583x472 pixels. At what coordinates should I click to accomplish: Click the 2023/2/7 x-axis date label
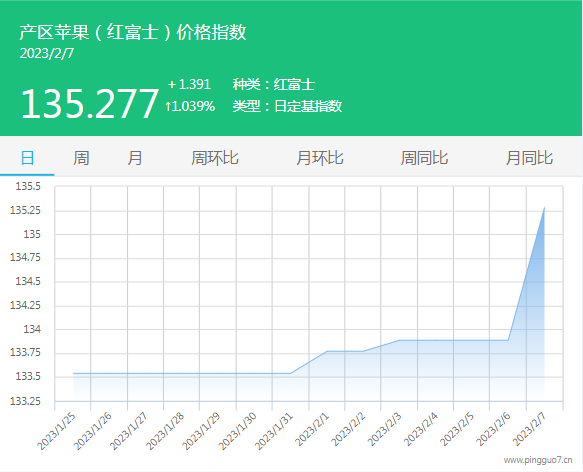[x=529, y=429]
